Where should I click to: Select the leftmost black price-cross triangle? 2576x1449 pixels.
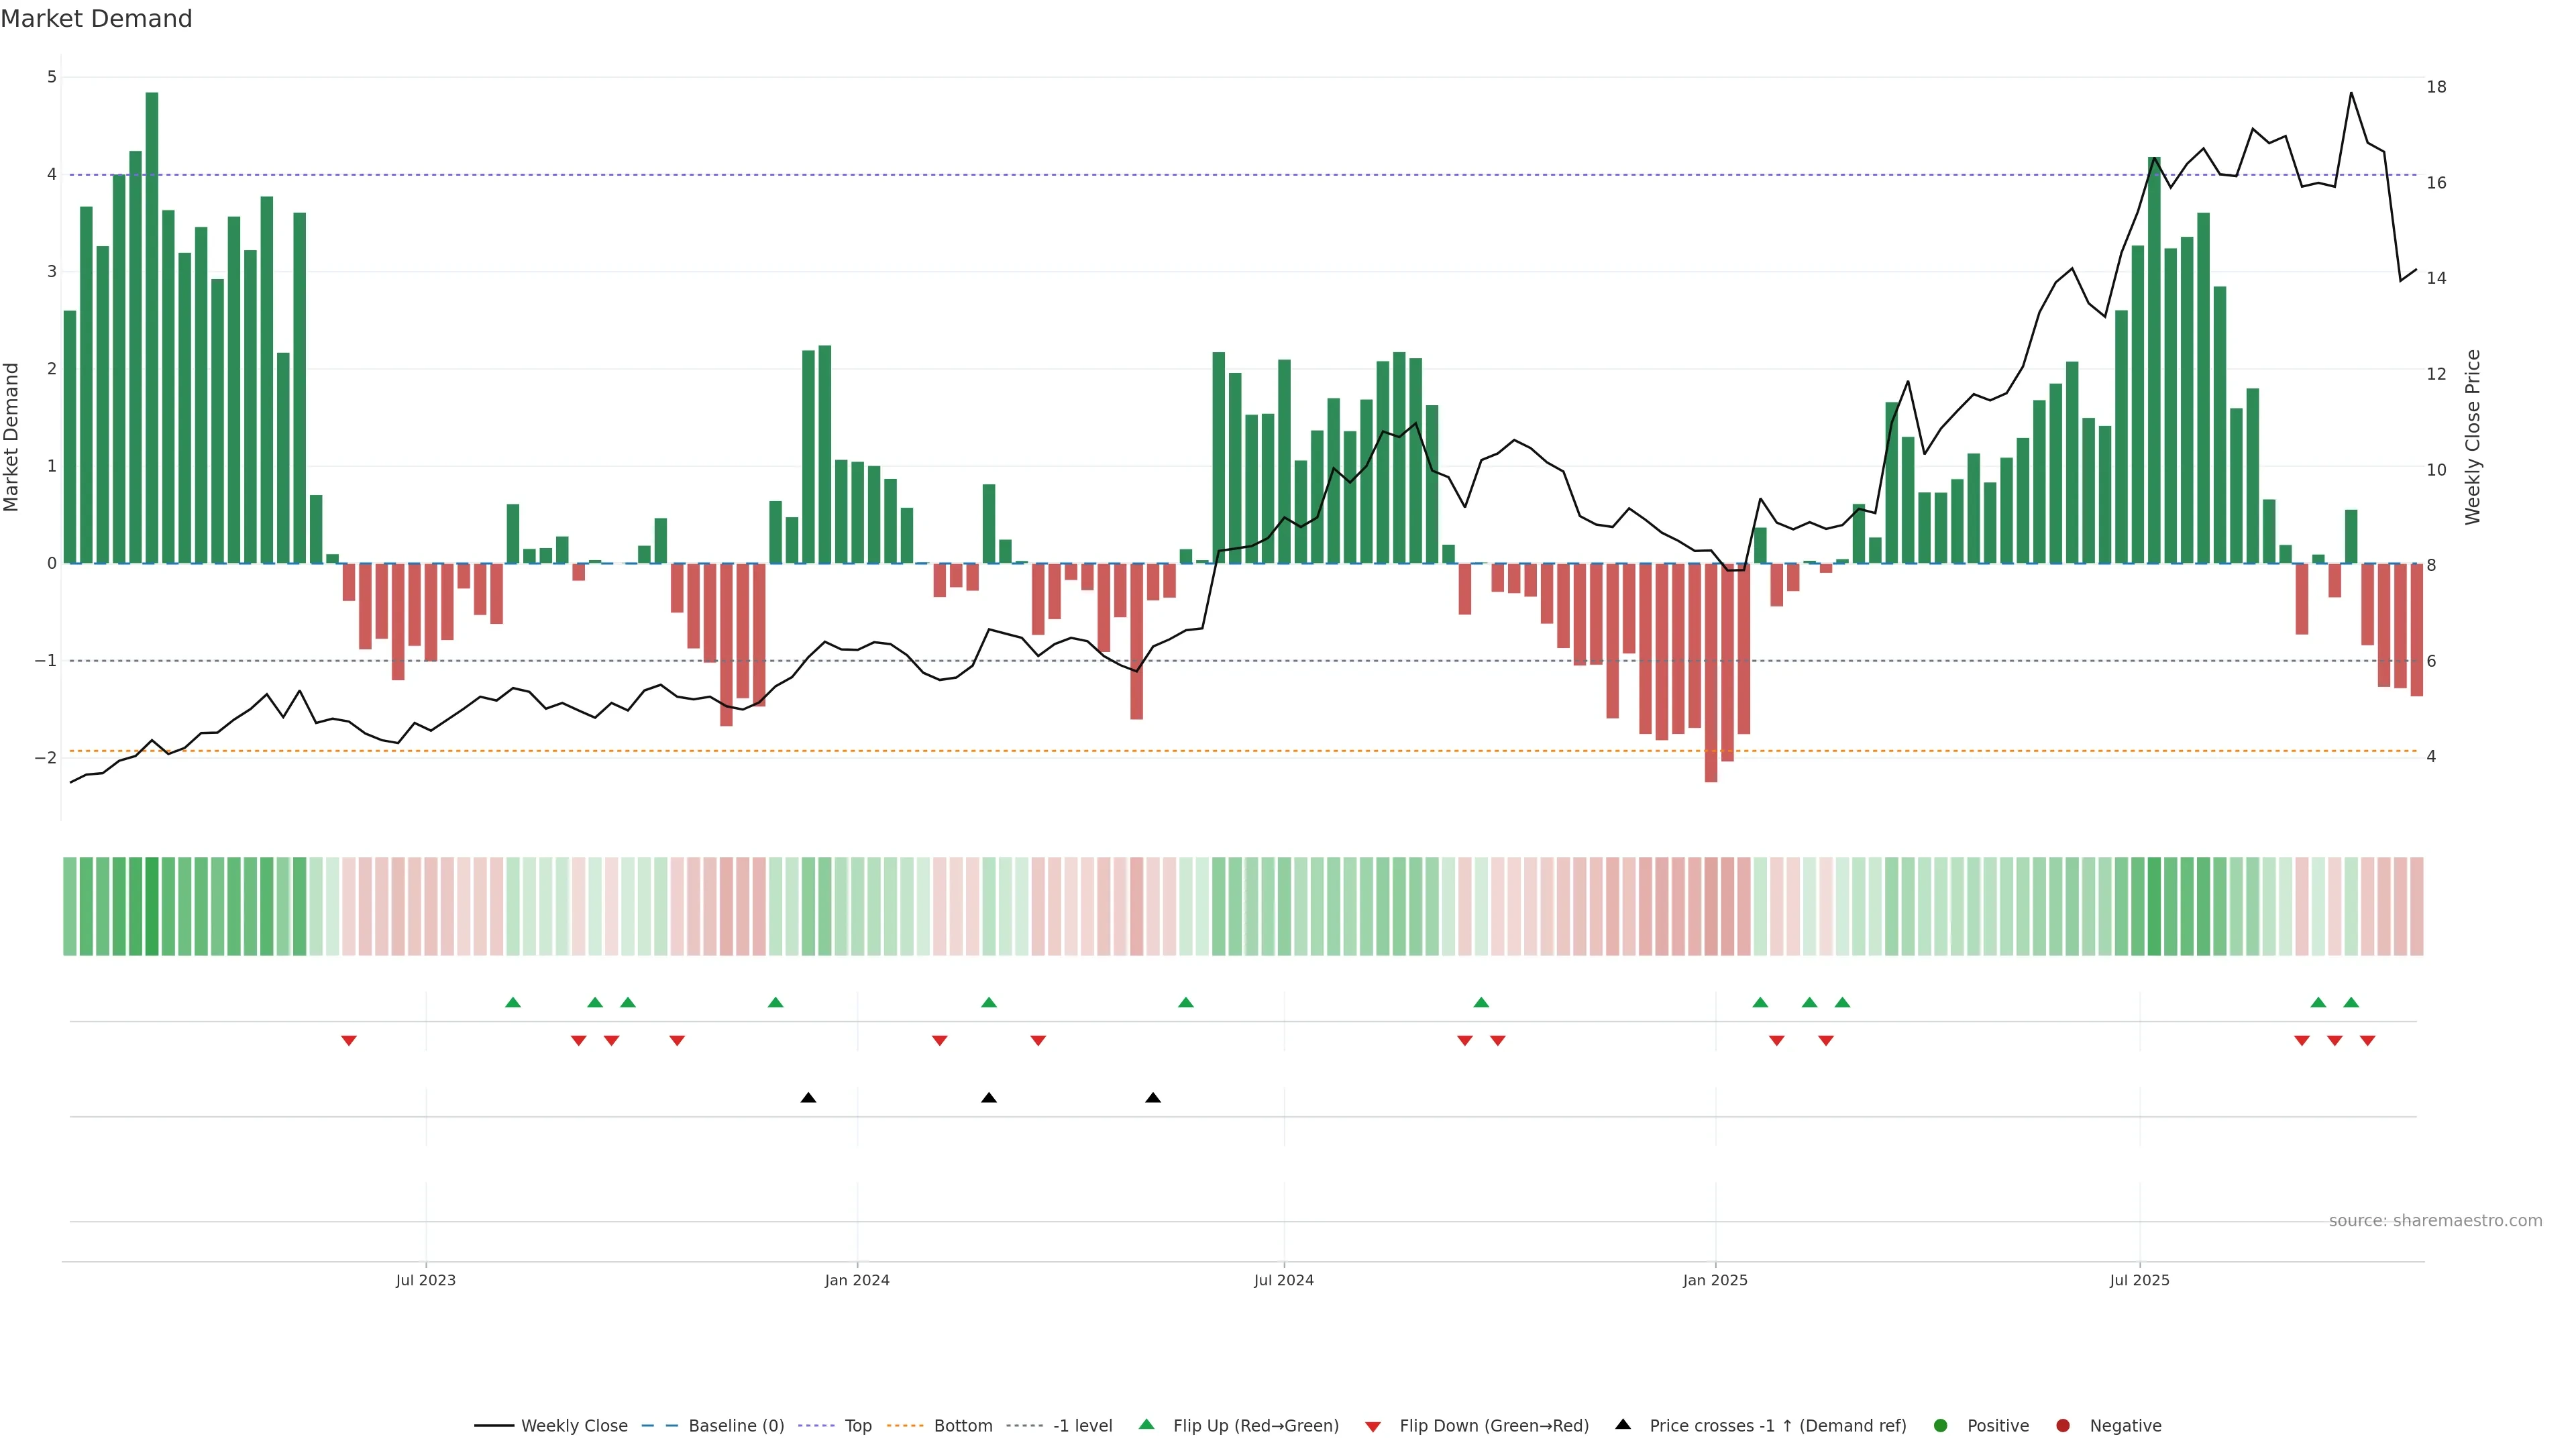tap(808, 1098)
